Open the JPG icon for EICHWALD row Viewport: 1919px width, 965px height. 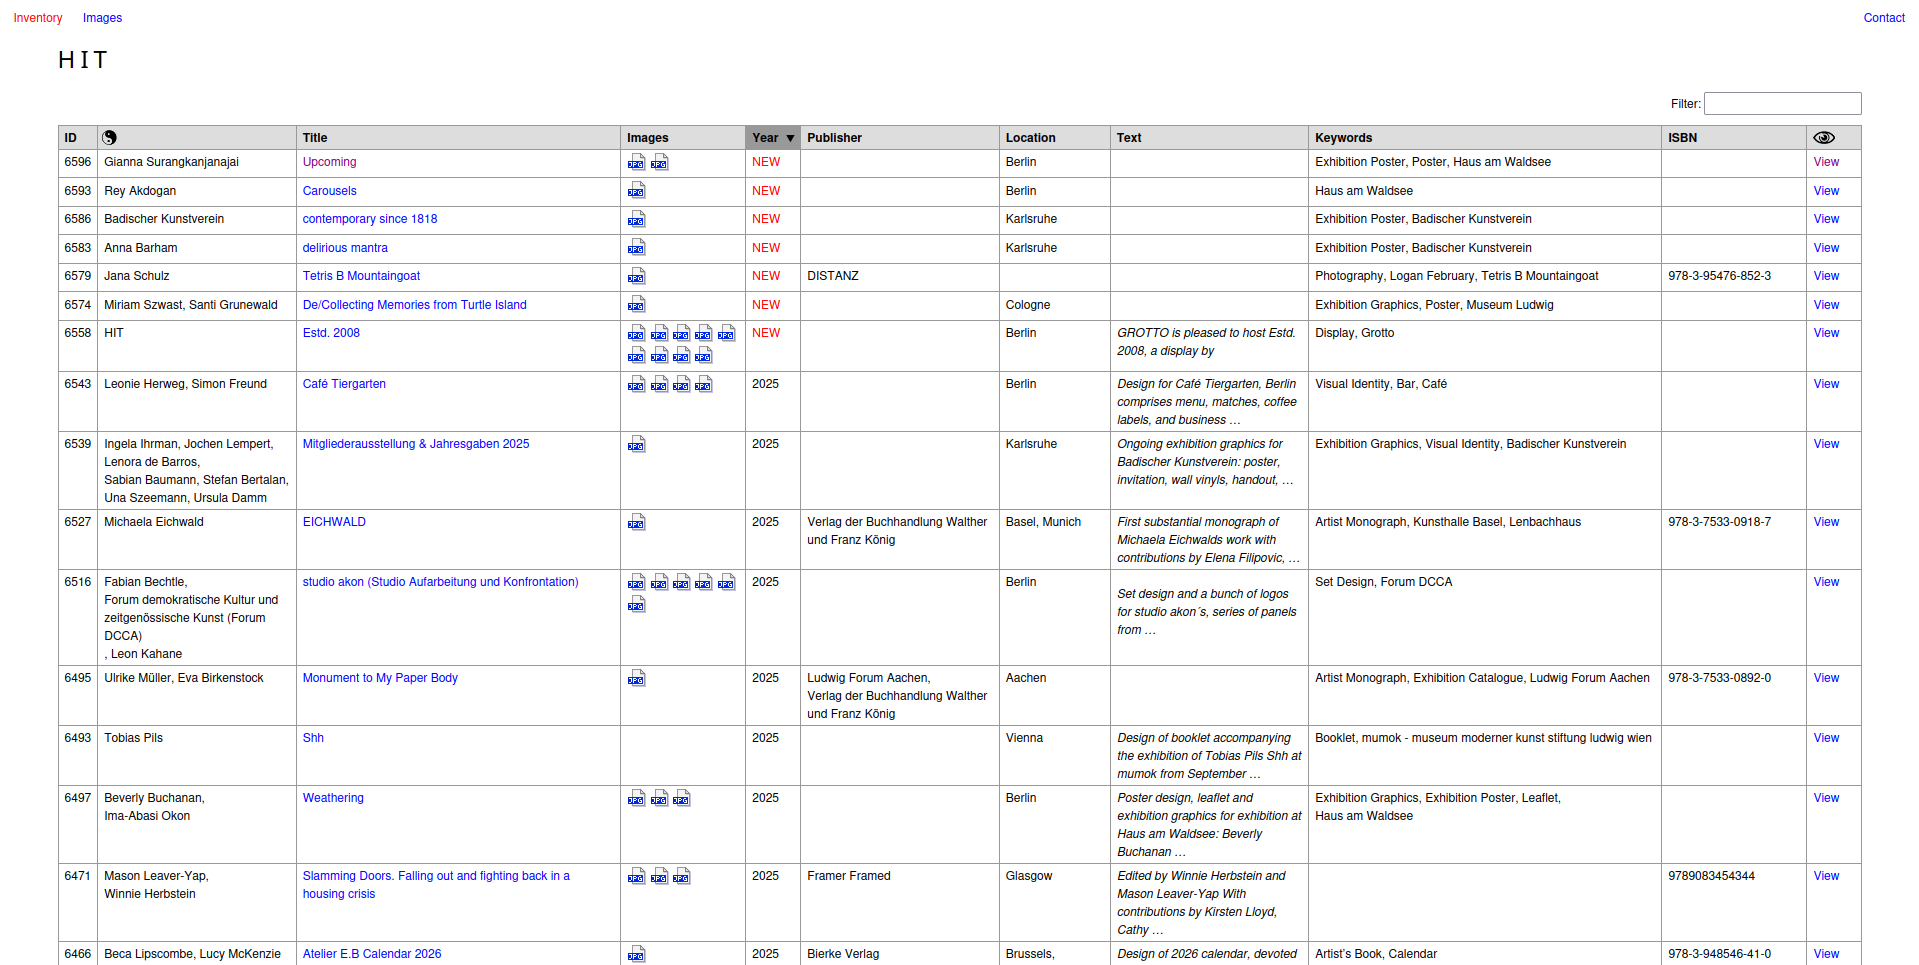point(636,522)
